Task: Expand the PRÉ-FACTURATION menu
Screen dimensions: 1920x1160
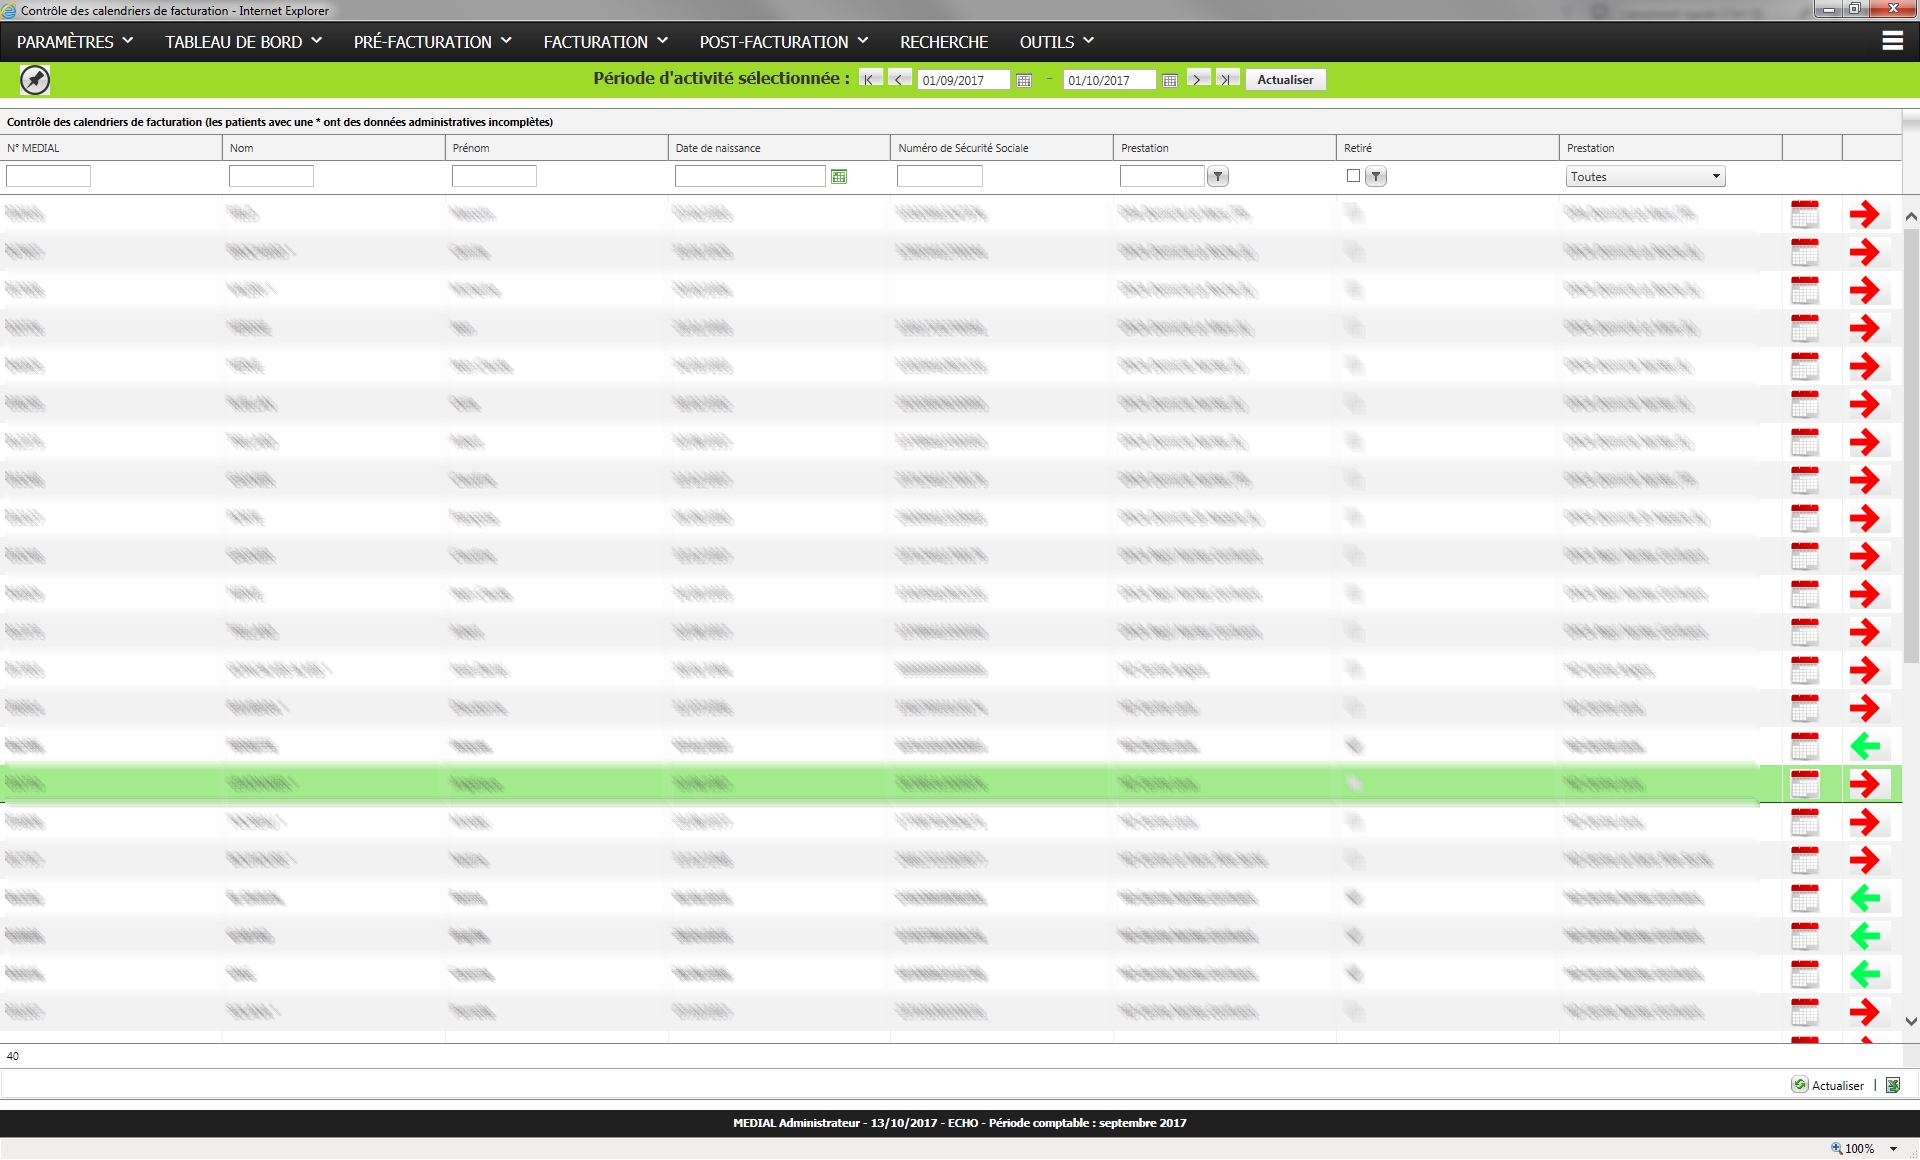Action: [432, 42]
